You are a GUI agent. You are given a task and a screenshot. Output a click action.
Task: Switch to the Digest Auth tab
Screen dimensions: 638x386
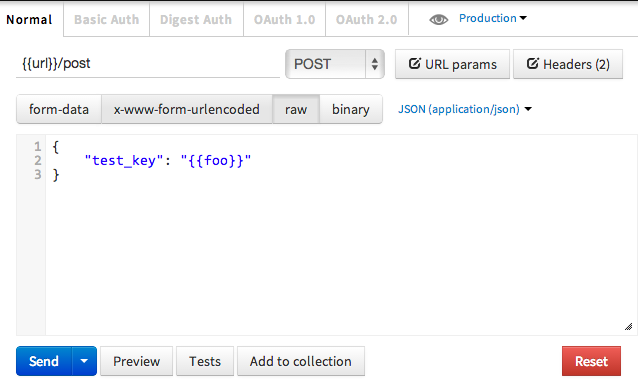point(196,20)
